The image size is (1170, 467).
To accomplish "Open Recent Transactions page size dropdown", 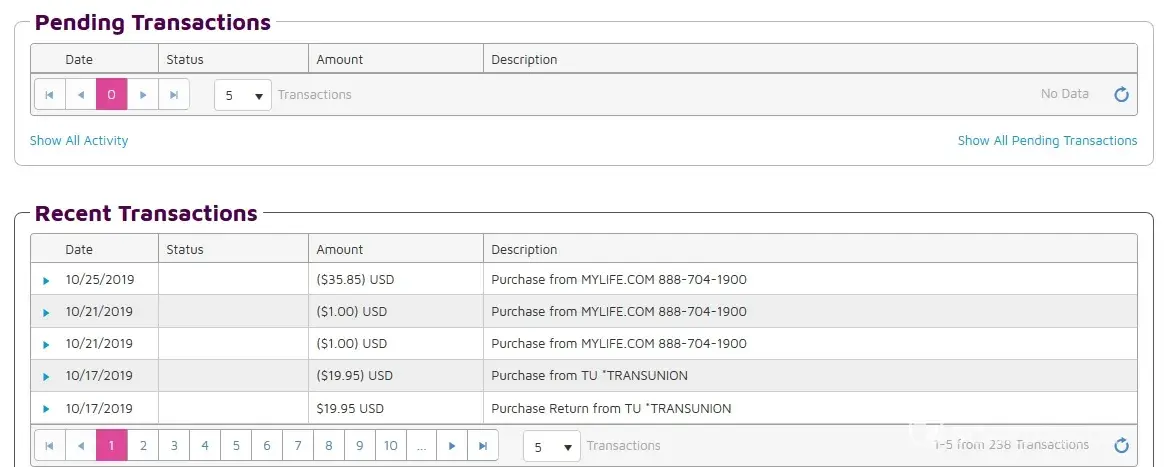I will (x=551, y=446).
